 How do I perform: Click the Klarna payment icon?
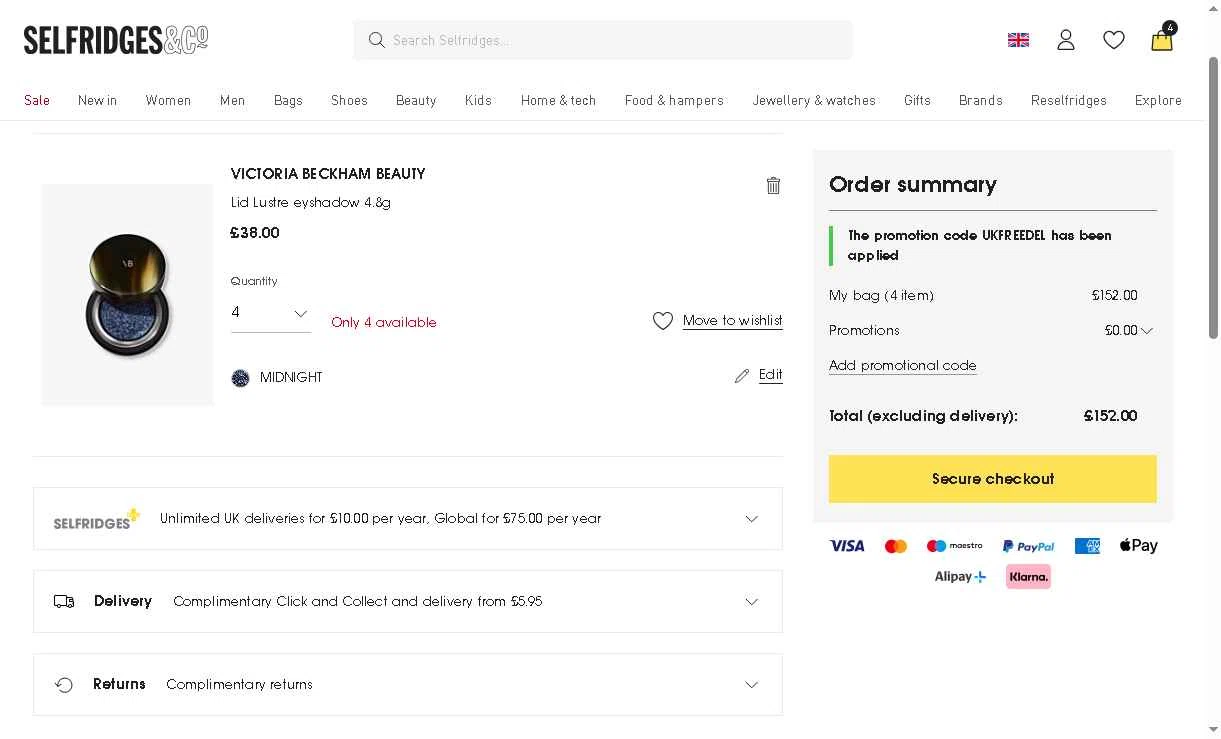pyautogui.click(x=1028, y=577)
